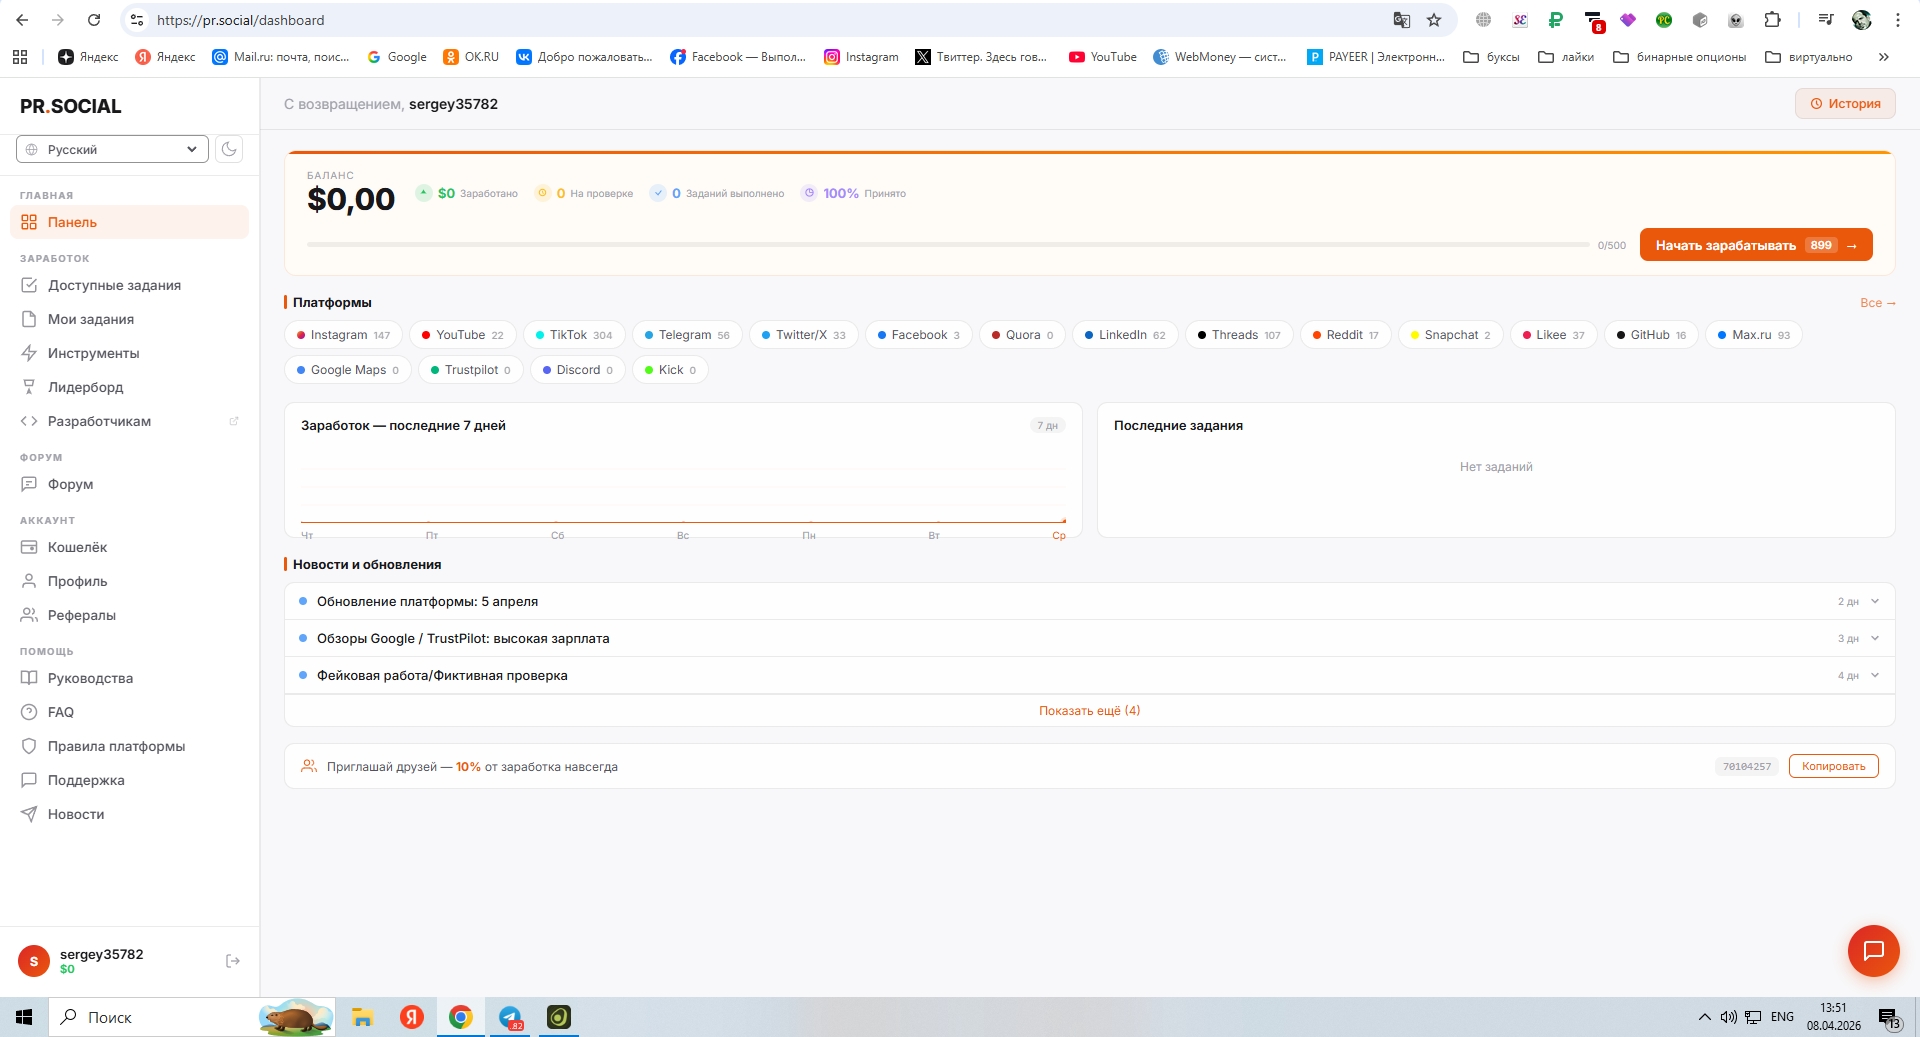Choose the Quora platform chip
The image size is (1920, 1037).
(x=1022, y=335)
